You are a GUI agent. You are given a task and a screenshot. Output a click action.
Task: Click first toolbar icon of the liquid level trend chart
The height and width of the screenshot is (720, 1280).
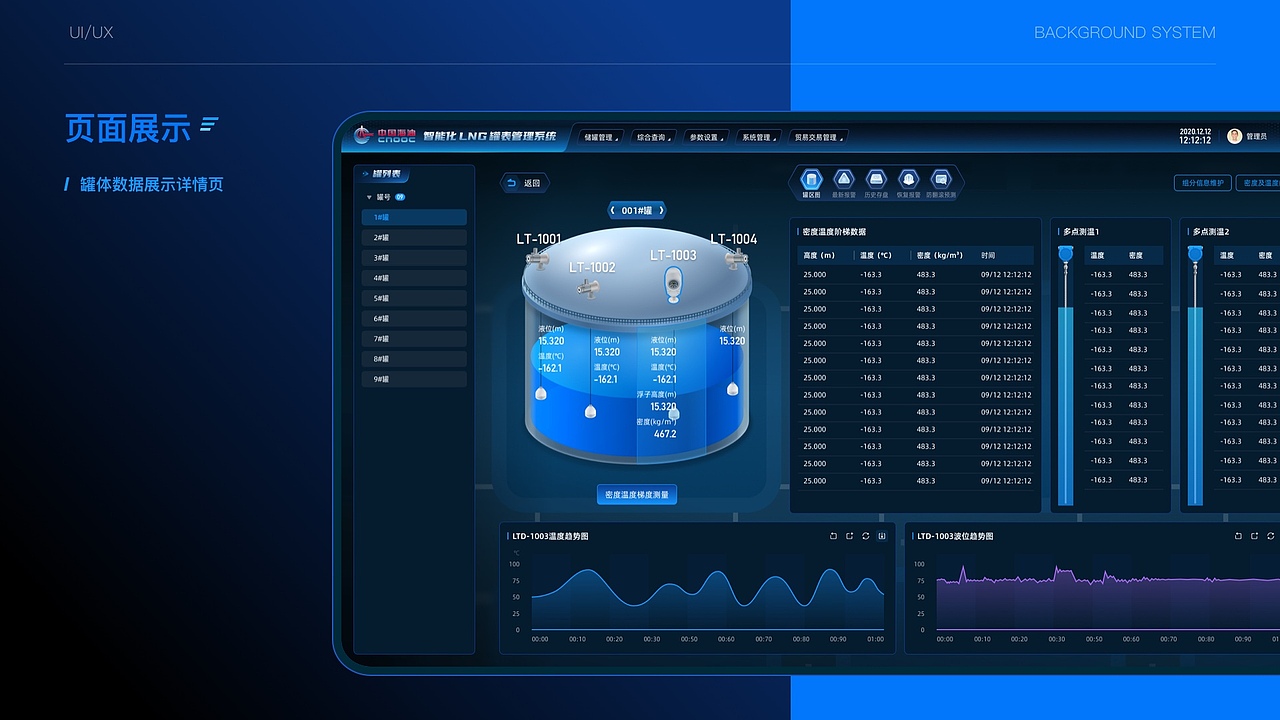(x=1239, y=536)
